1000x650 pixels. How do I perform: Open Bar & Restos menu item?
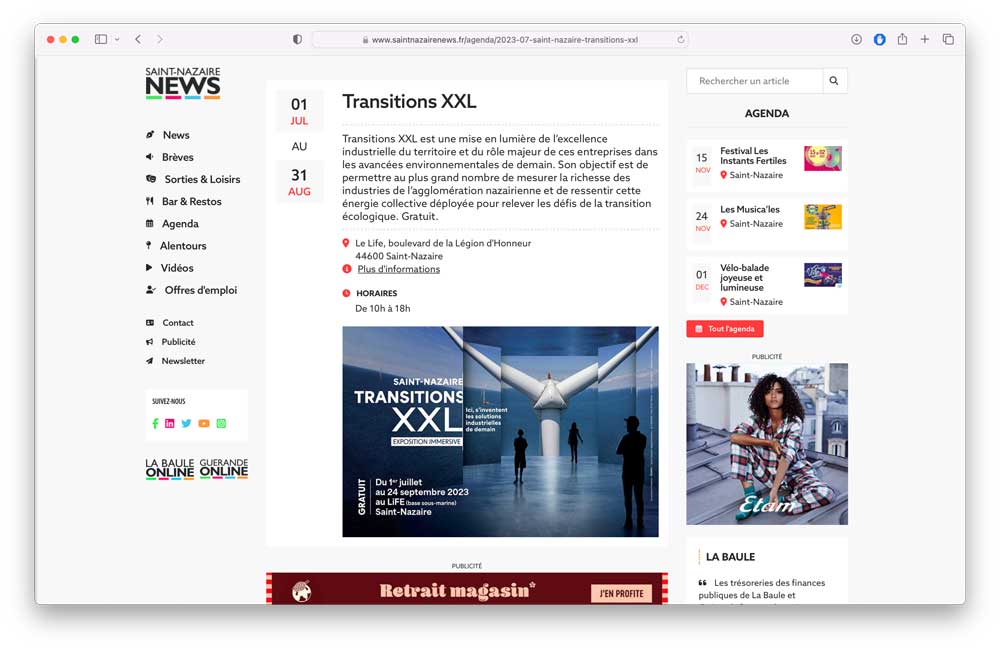click(191, 201)
